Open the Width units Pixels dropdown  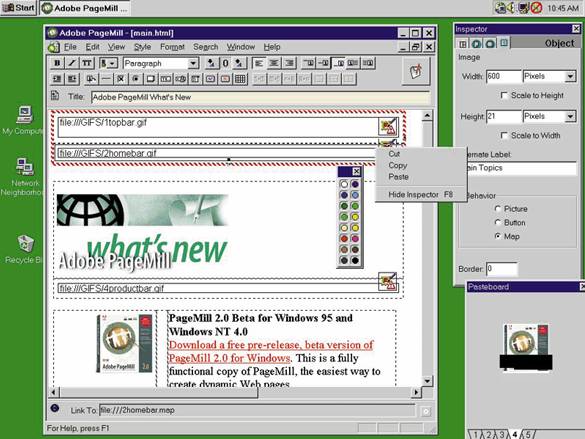coord(570,76)
